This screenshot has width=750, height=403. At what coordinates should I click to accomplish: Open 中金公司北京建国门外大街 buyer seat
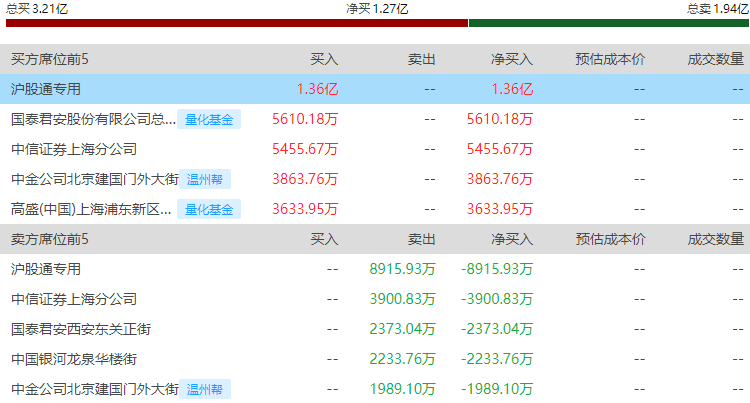click(95, 179)
